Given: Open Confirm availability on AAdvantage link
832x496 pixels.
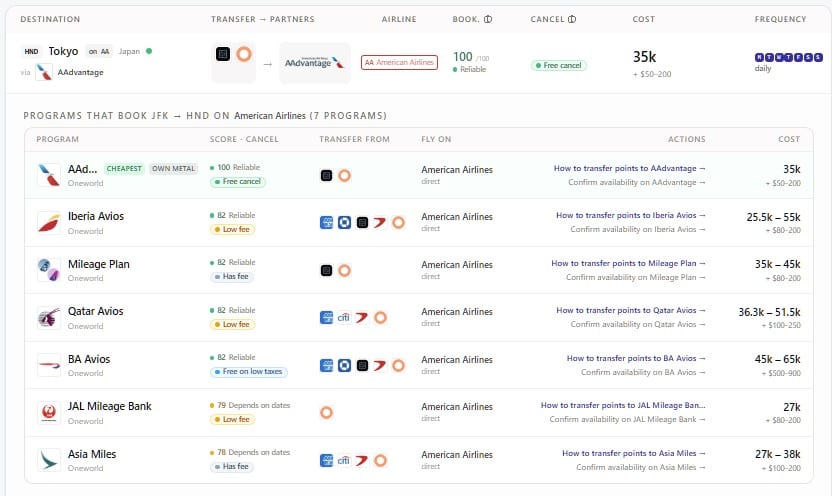Looking at the screenshot, I should (x=637, y=182).
